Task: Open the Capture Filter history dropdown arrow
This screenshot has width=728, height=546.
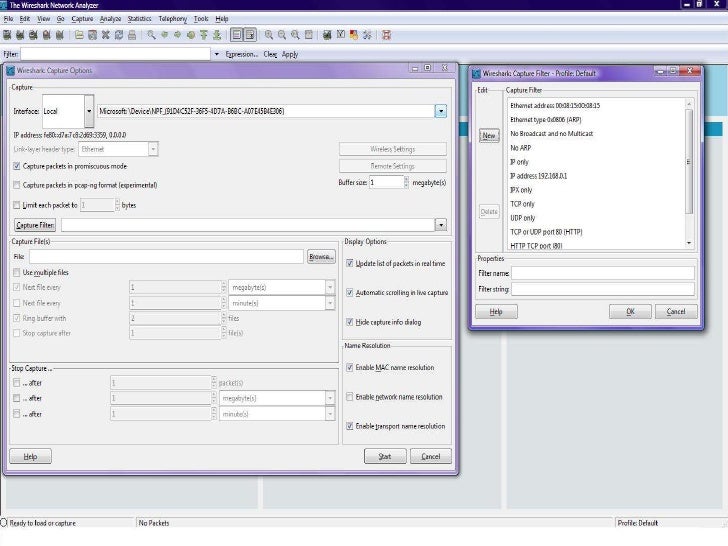Action: [x=440, y=225]
